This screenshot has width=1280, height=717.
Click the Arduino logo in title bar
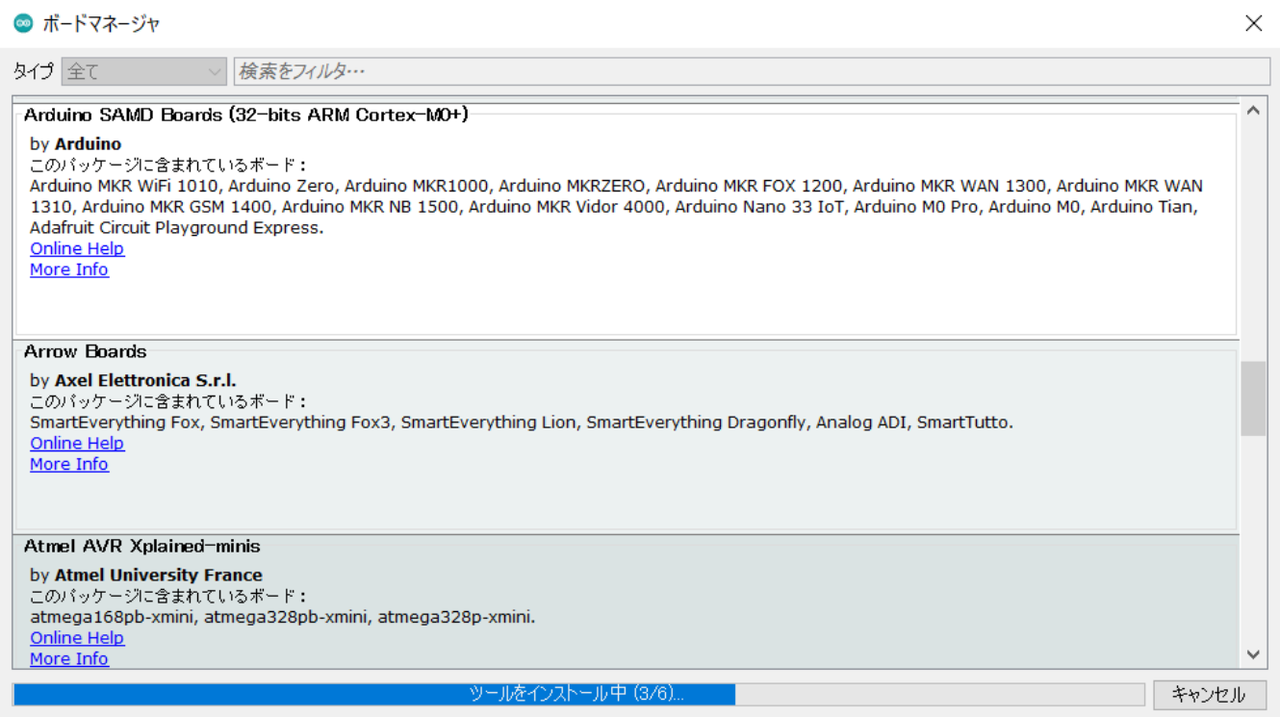coord(23,23)
